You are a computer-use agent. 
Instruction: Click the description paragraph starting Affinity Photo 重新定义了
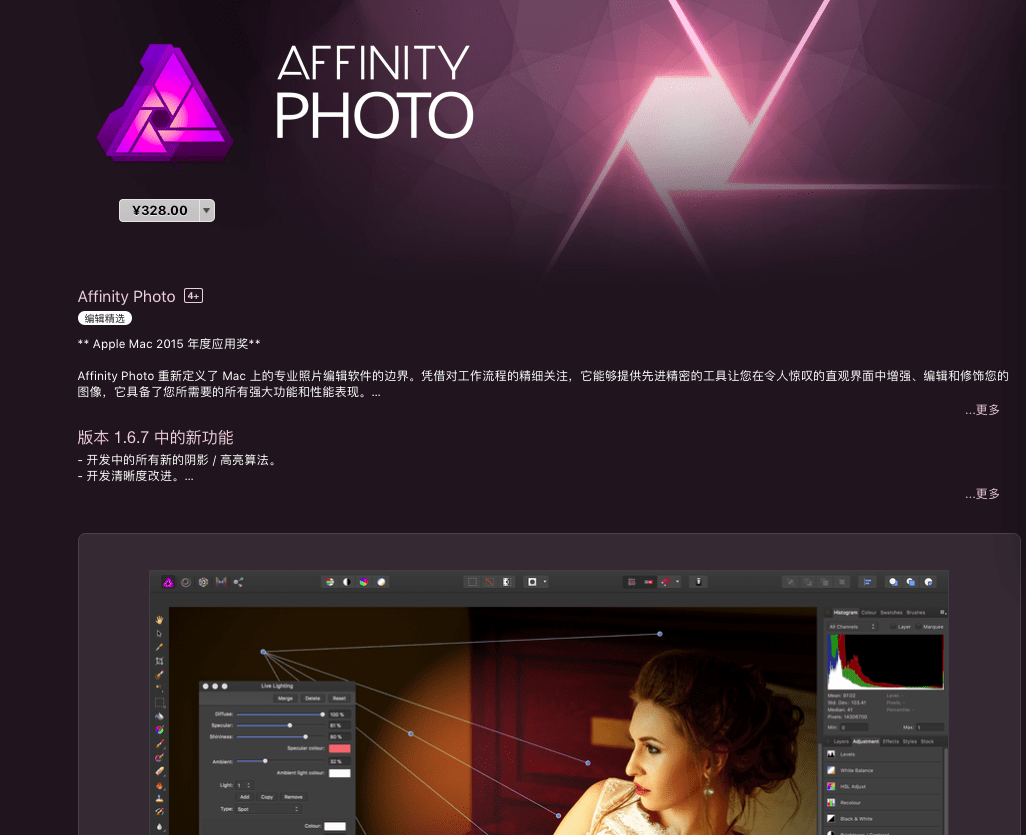click(543, 384)
